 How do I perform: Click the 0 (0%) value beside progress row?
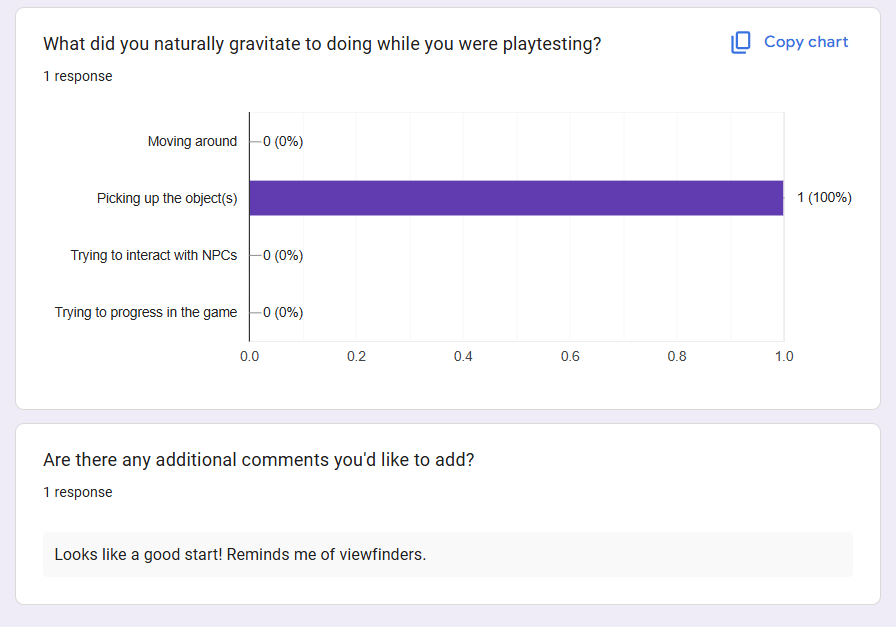click(x=283, y=312)
